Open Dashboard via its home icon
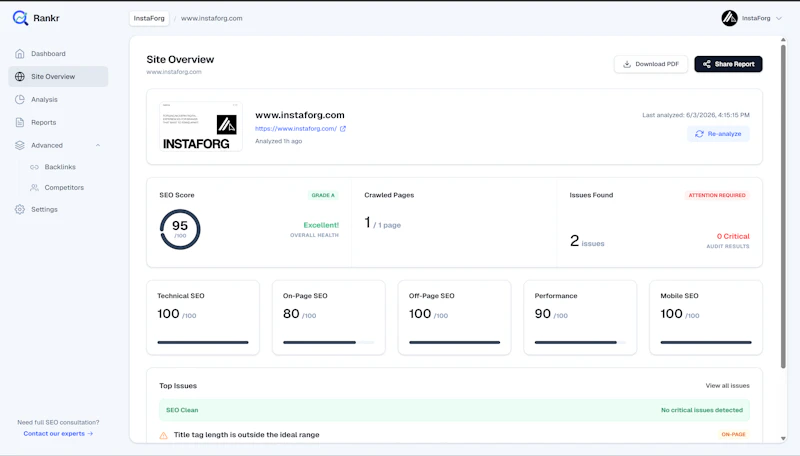 point(20,54)
